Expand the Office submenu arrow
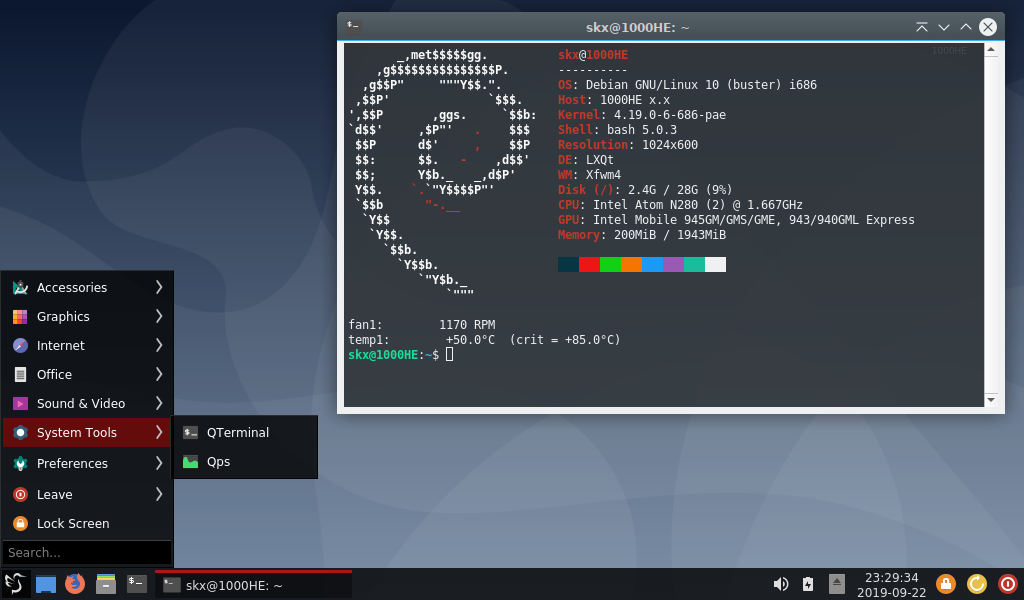The width and height of the screenshot is (1024, 600). [x=159, y=374]
